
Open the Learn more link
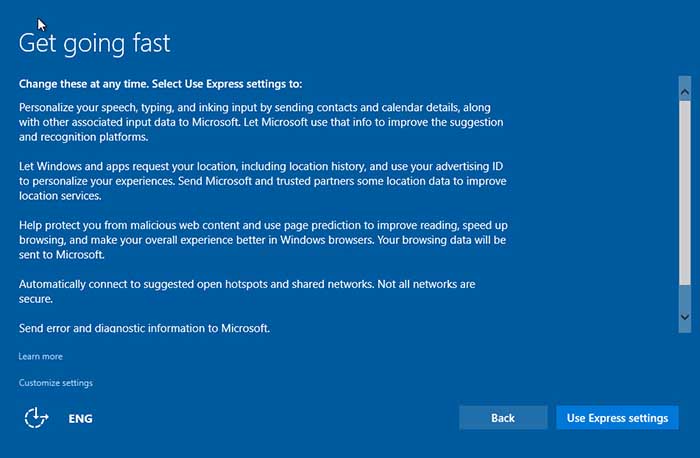[x=41, y=356]
